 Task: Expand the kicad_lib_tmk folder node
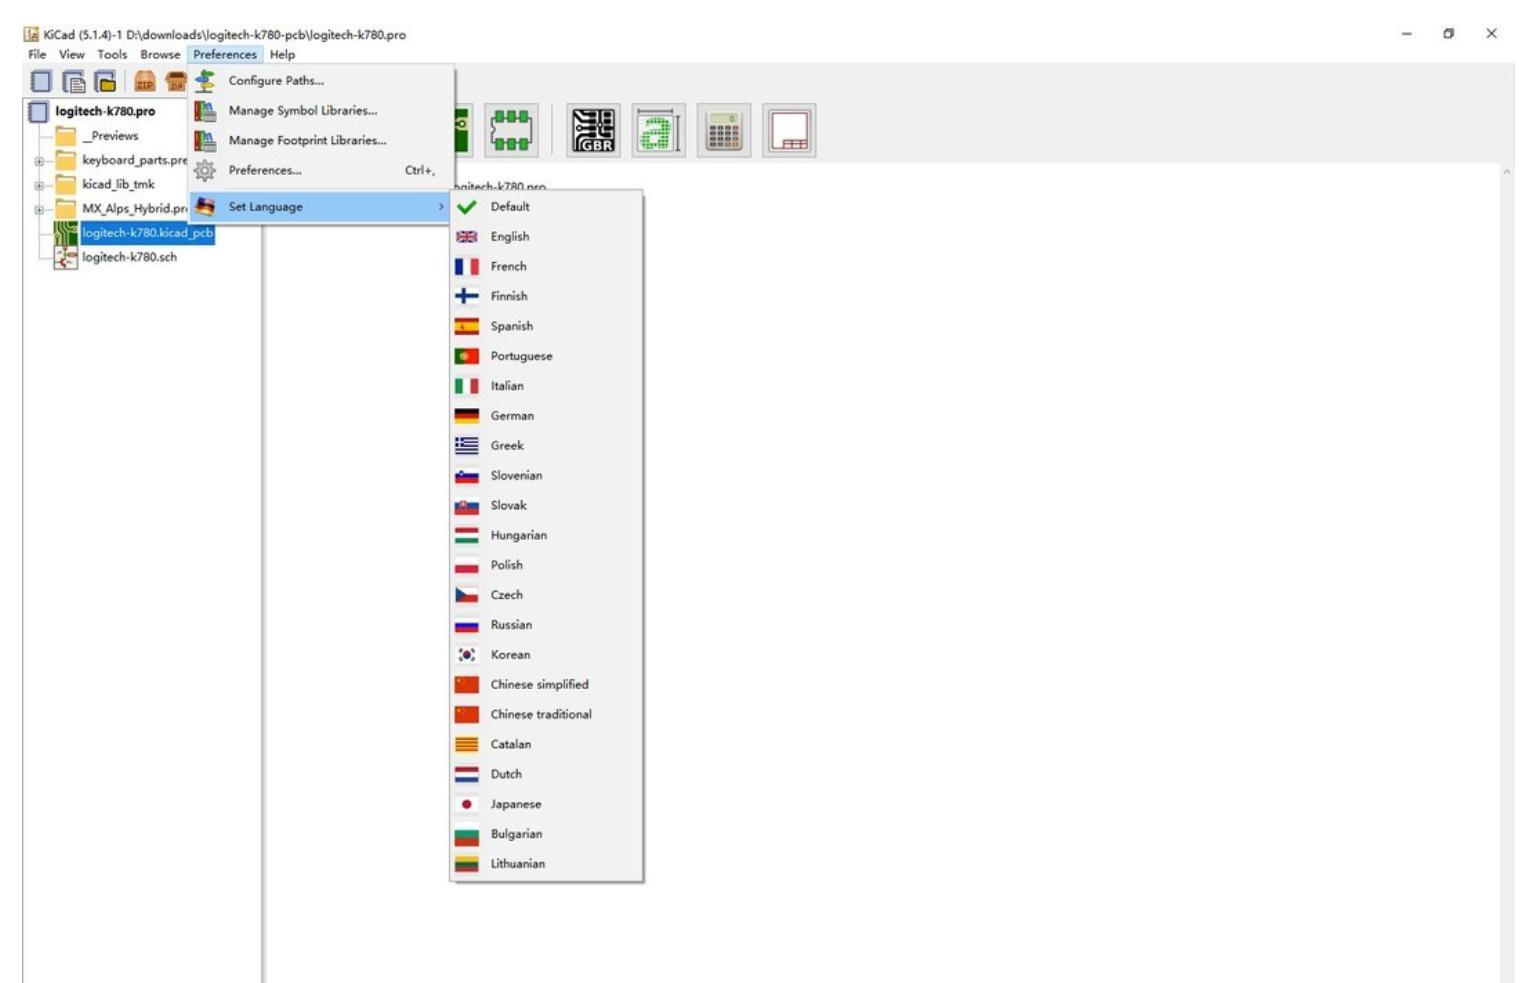[x=39, y=185]
